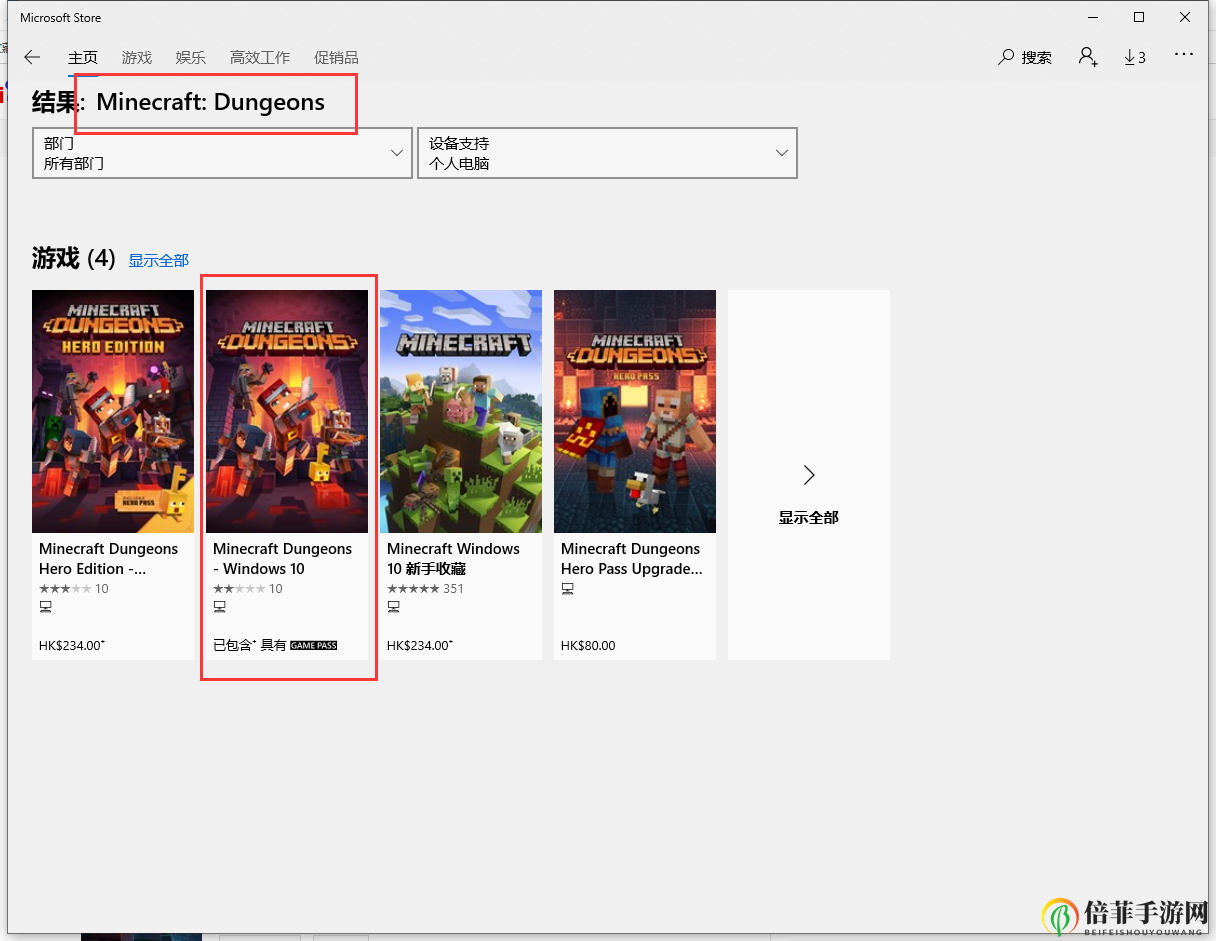Click star rating under Minecraft Windows 10

click(x=412, y=589)
